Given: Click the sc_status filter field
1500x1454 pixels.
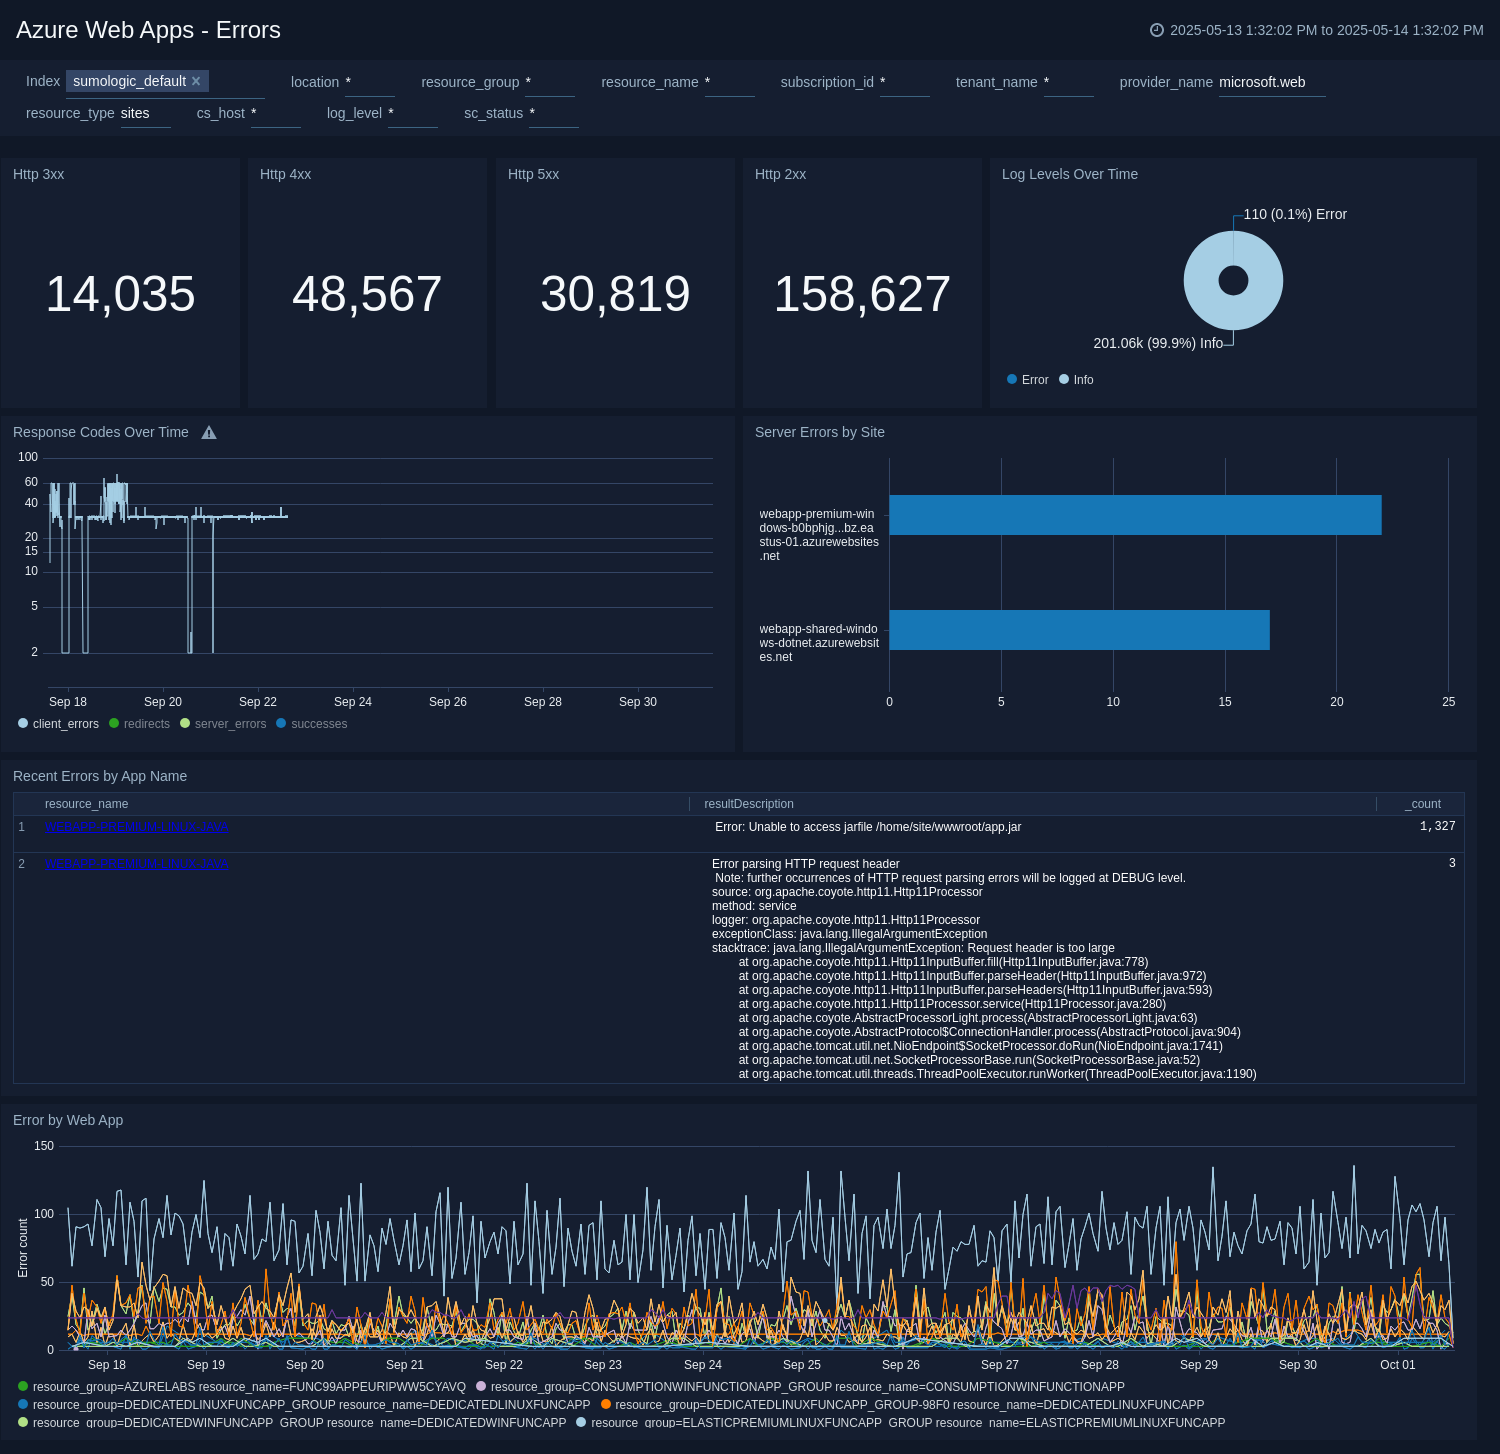Looking at the screenshot, I should (553, 114).
